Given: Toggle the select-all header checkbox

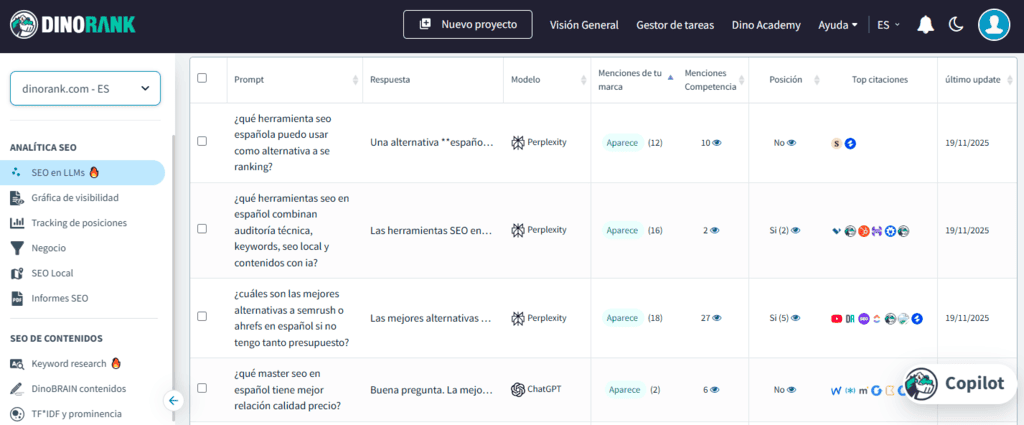Looking at the screenshot, I should pos(202,78).
